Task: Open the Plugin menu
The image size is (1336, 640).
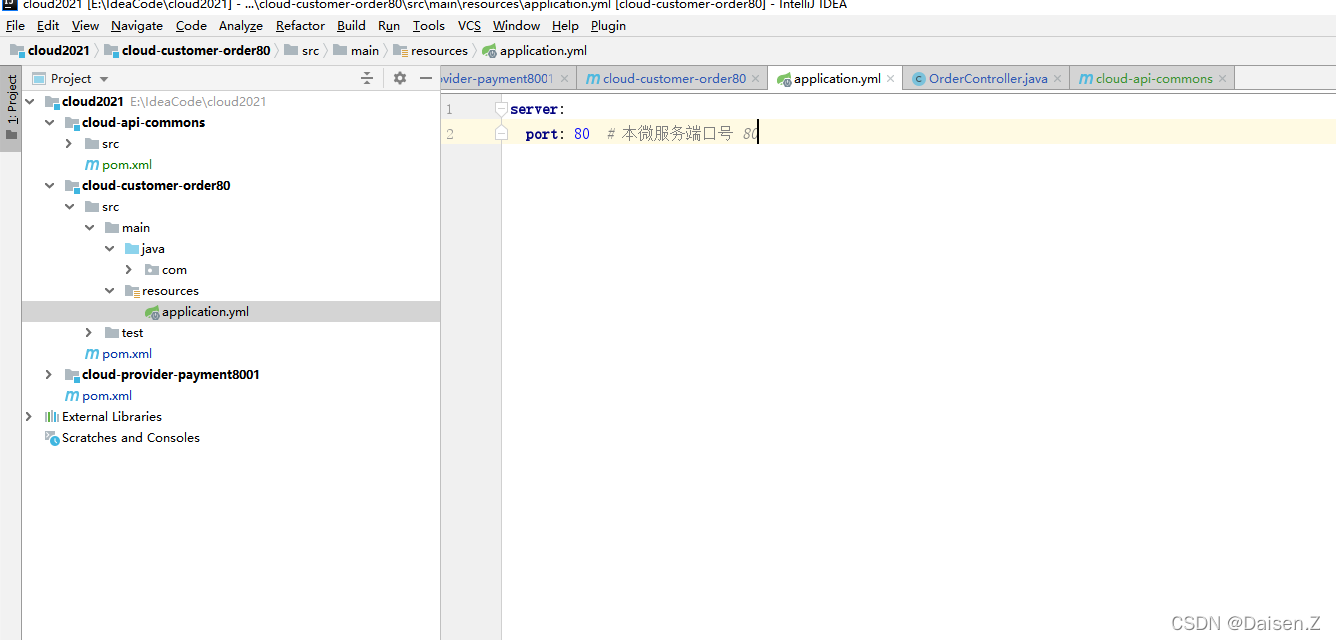Action: 608,26
